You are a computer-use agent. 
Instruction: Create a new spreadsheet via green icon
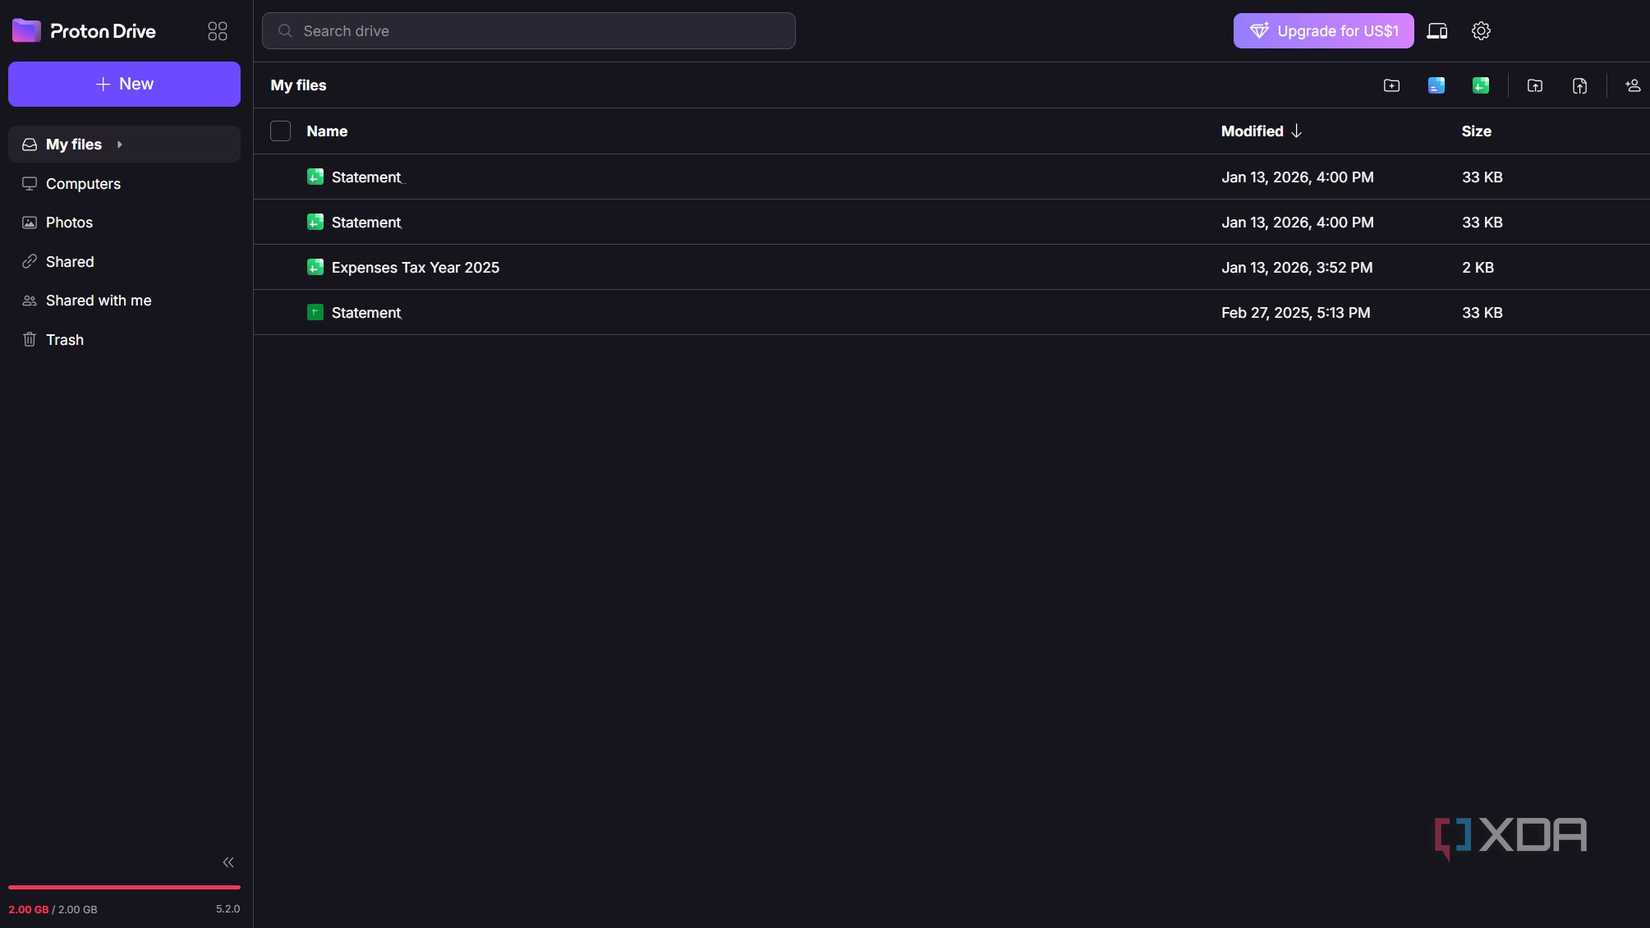(1480, 86)
